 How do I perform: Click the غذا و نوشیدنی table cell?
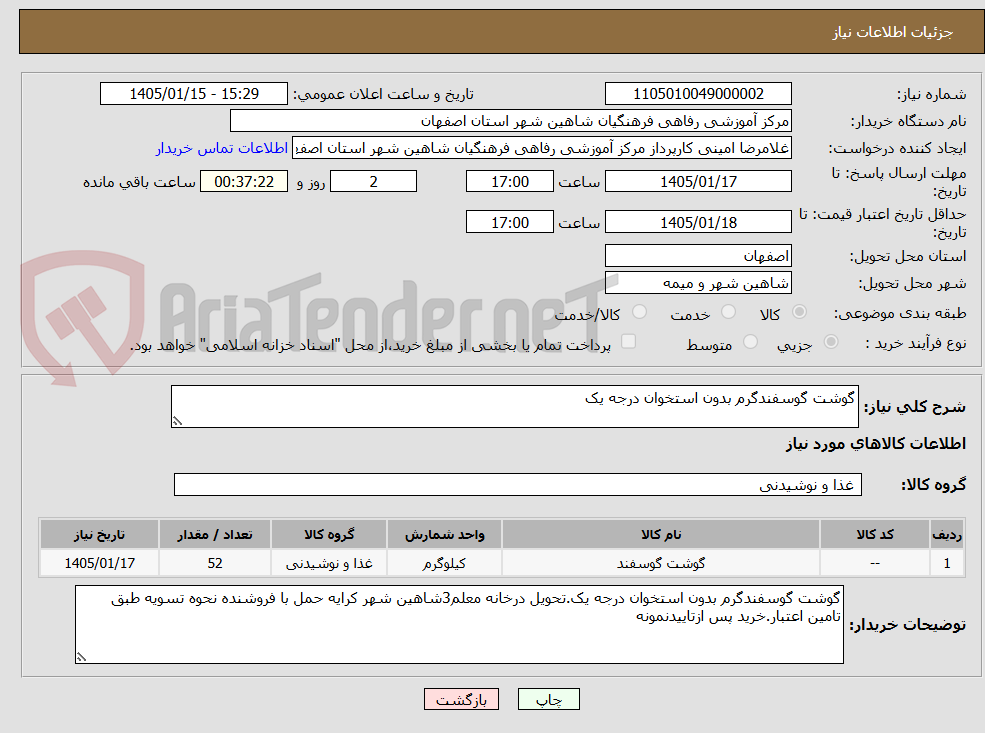pyautogui.click(x=329, y=563)
